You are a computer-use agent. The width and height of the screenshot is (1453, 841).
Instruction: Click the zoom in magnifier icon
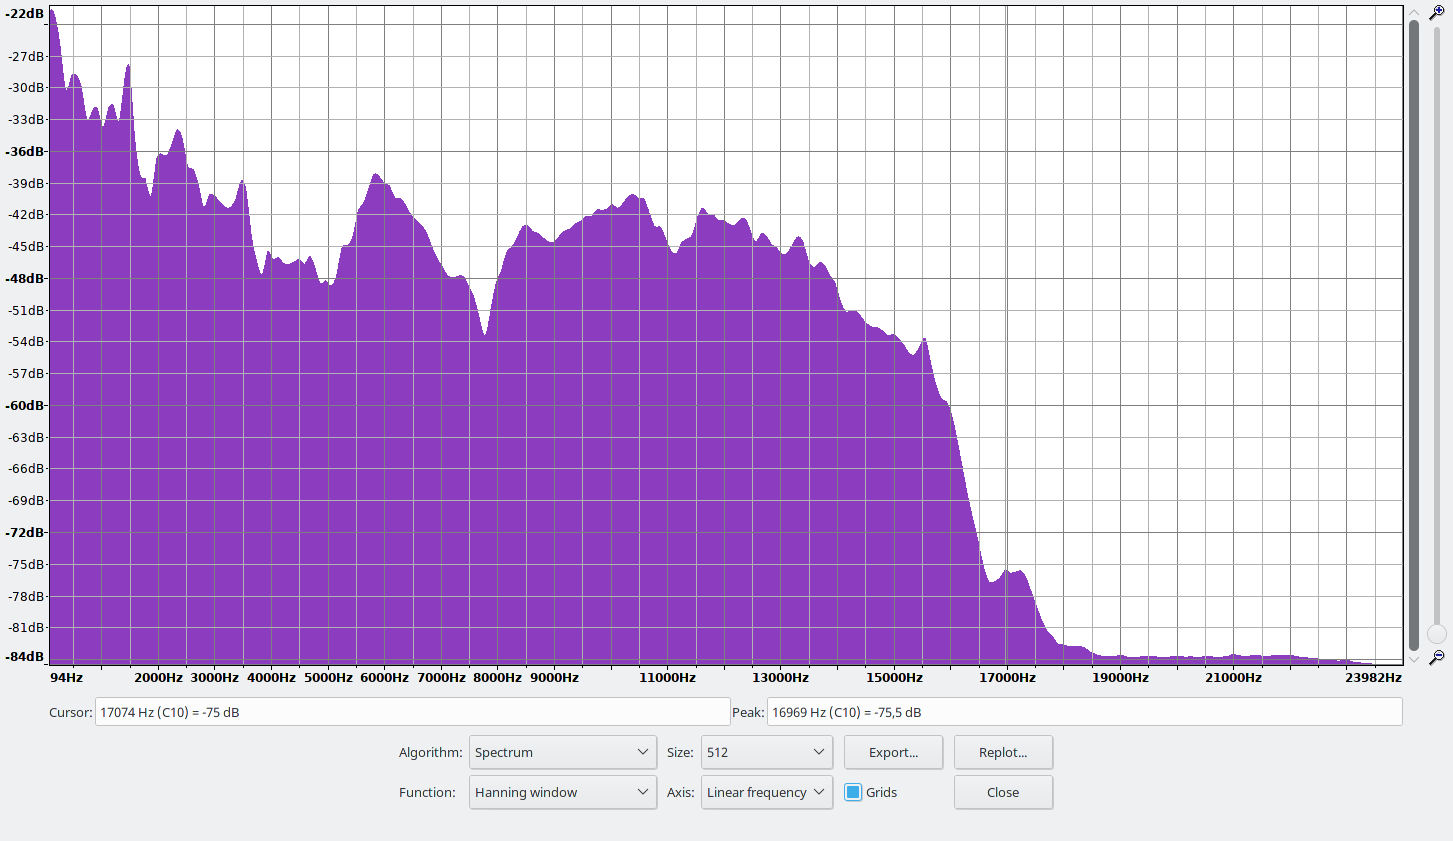point(1437,13)
